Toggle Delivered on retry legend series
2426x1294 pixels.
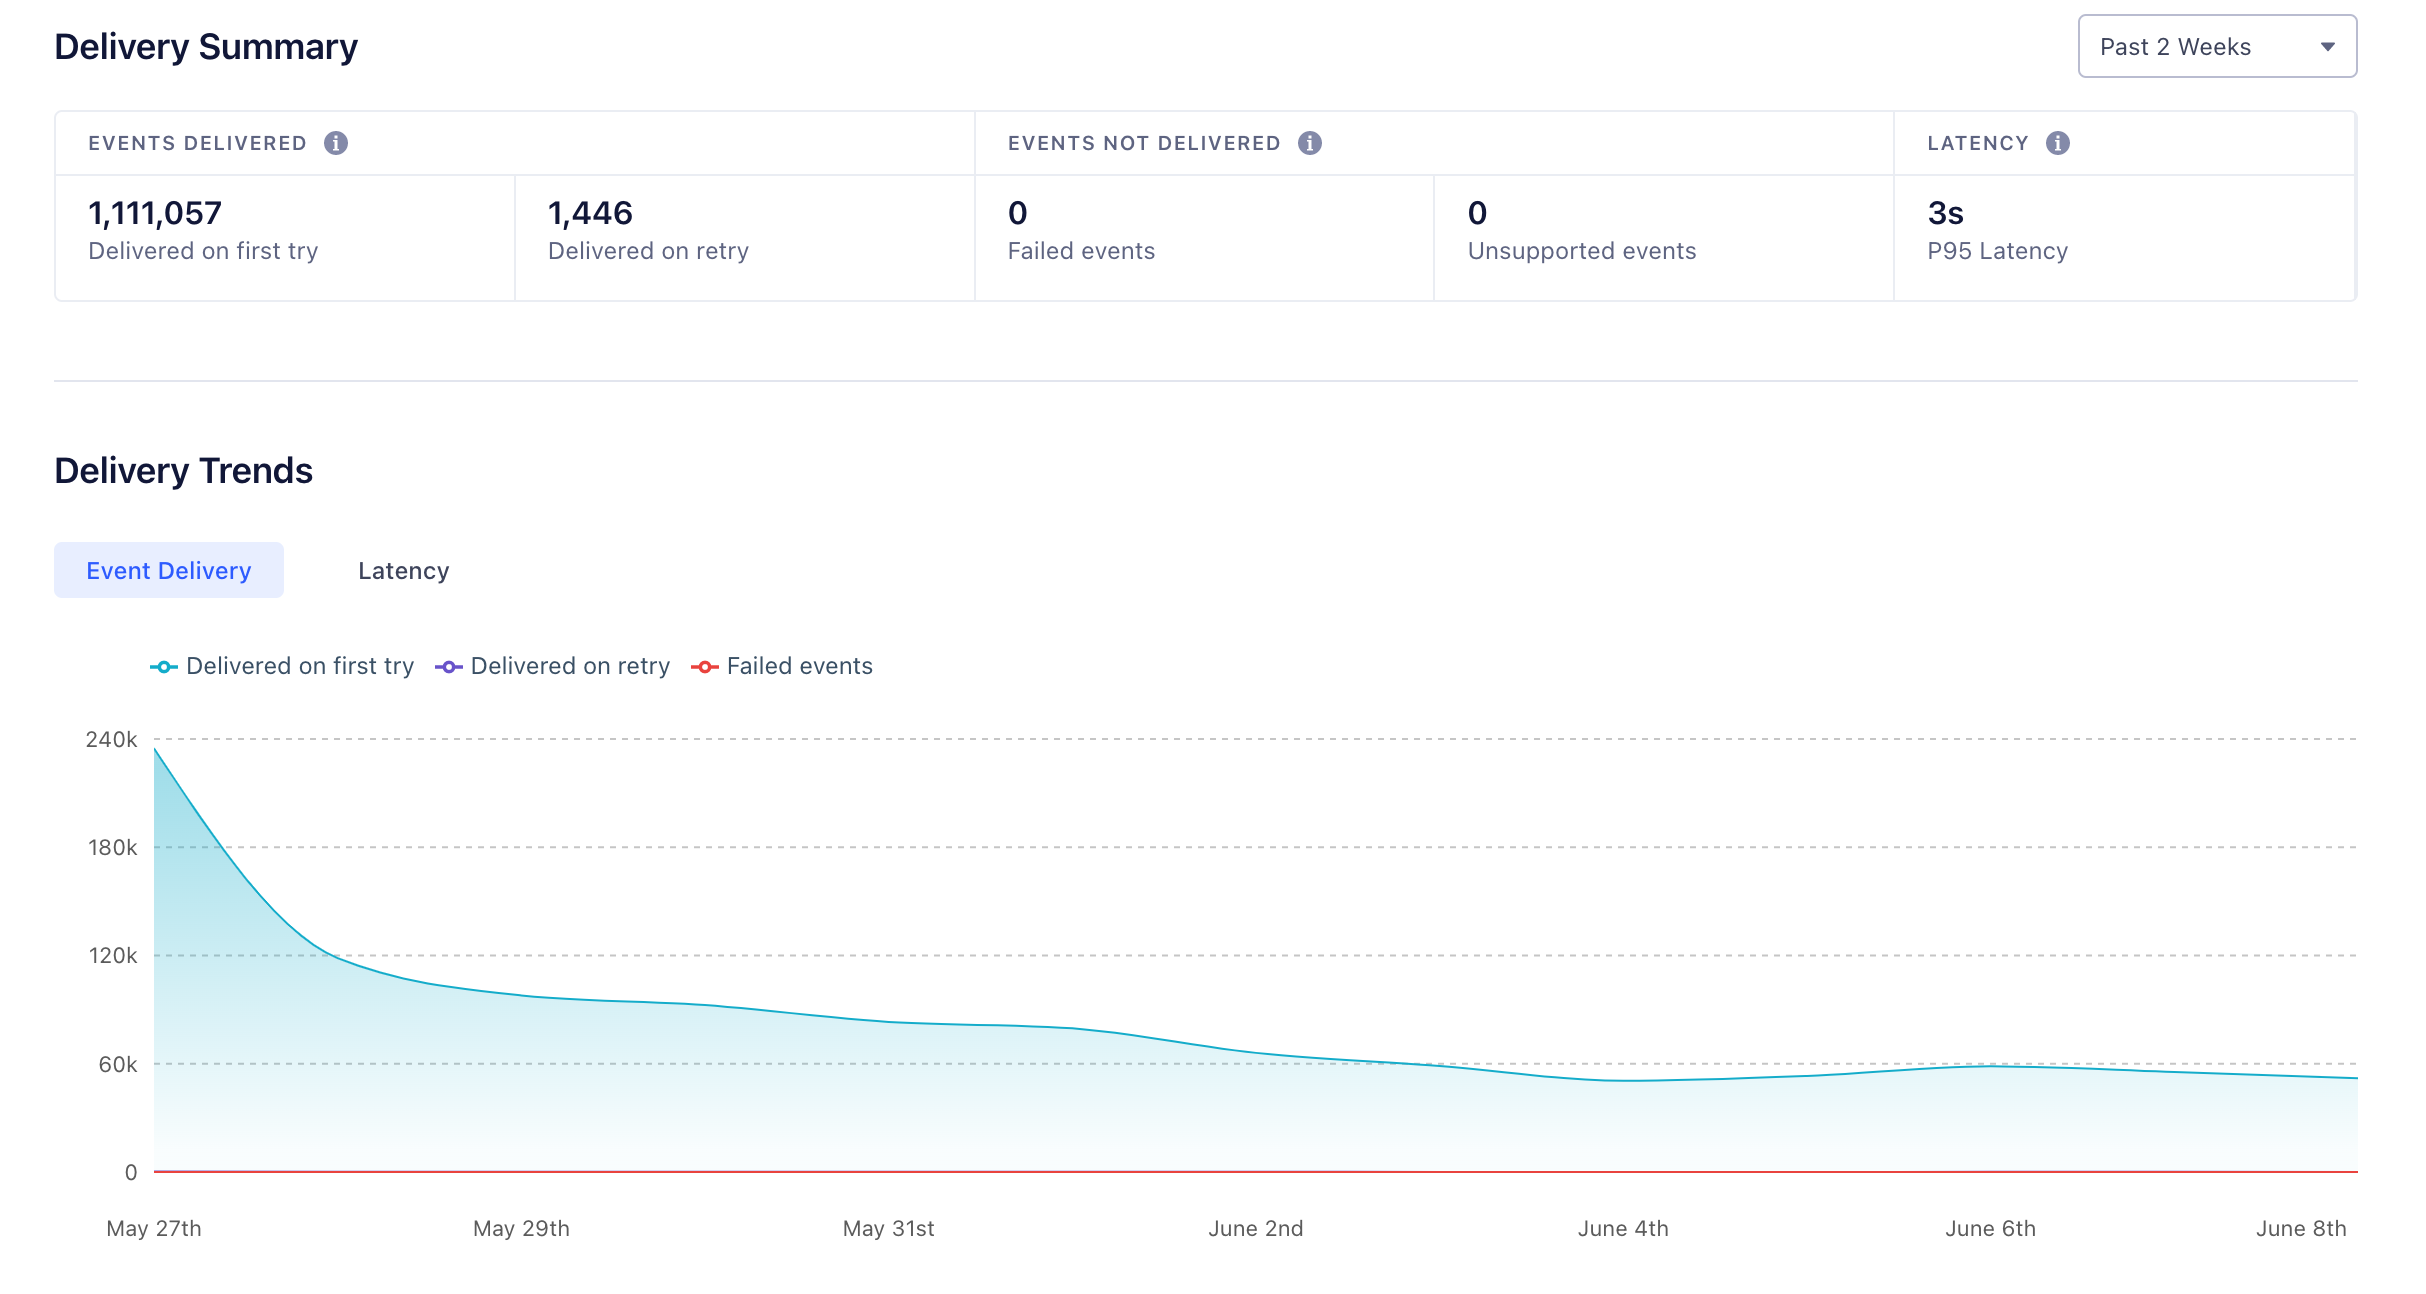tap(553, 666)
